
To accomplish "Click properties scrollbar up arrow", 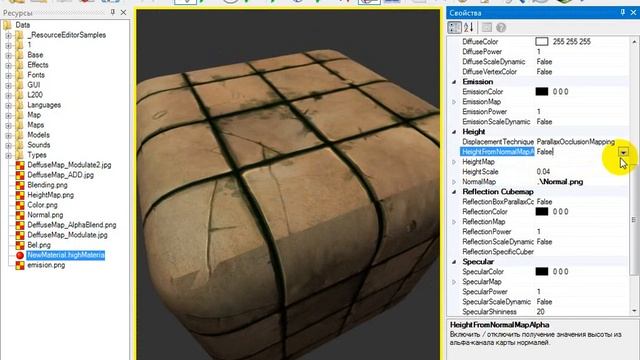I will click(634, 42).
